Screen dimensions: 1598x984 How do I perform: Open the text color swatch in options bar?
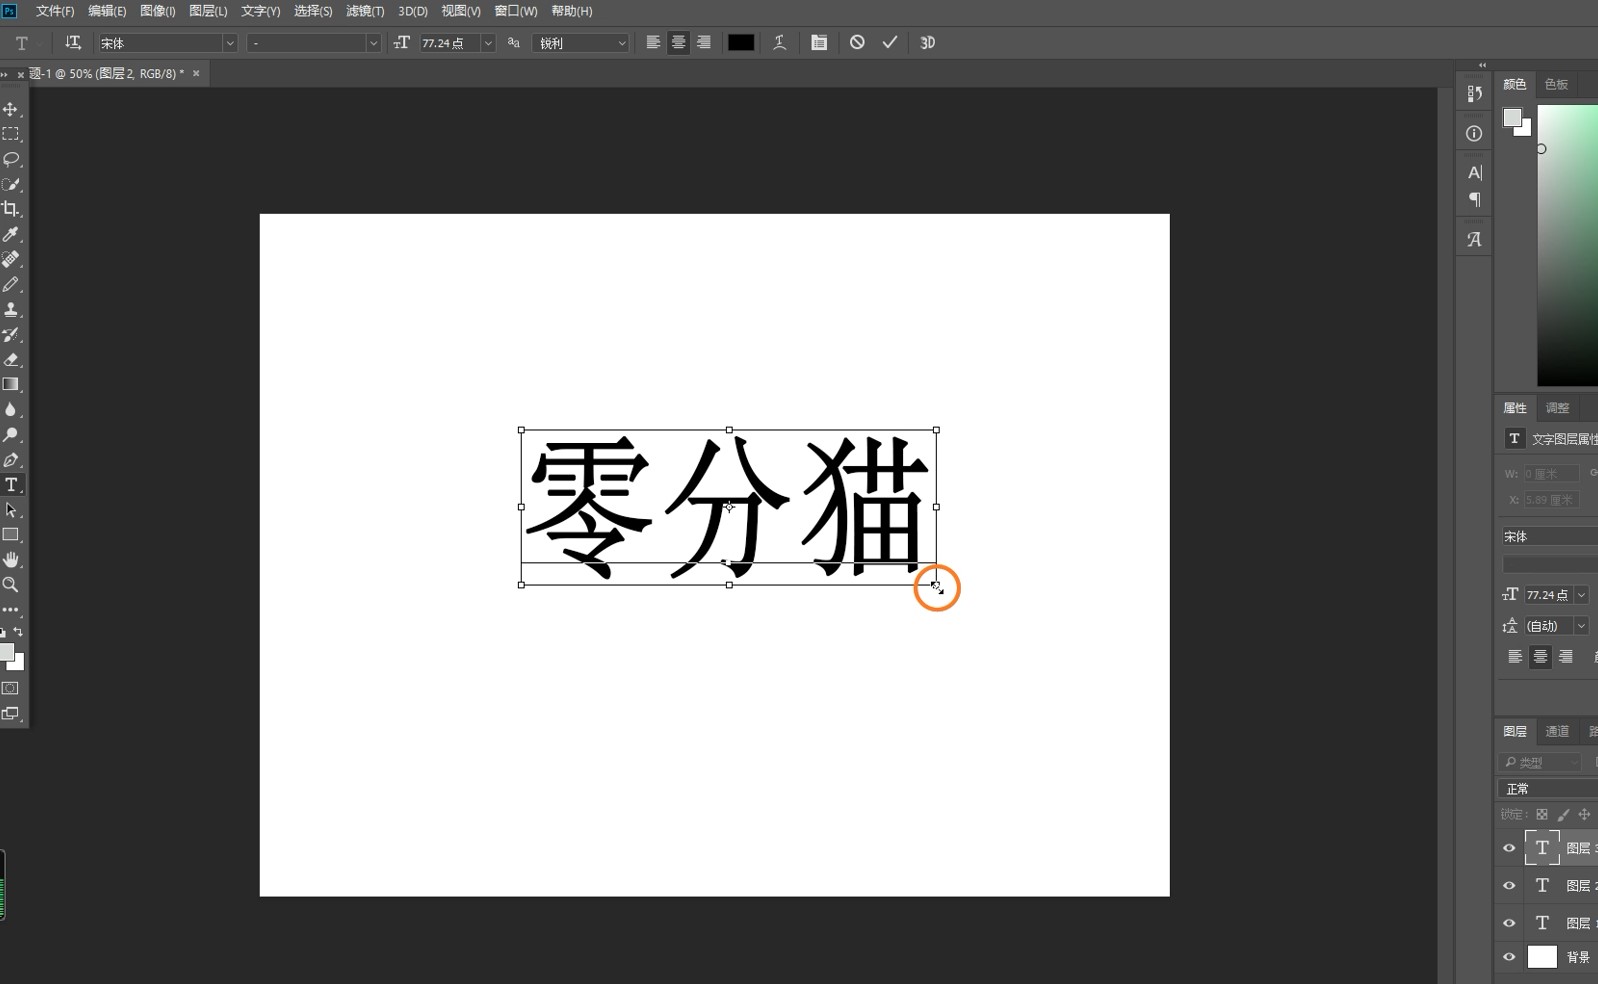[741, 43]
